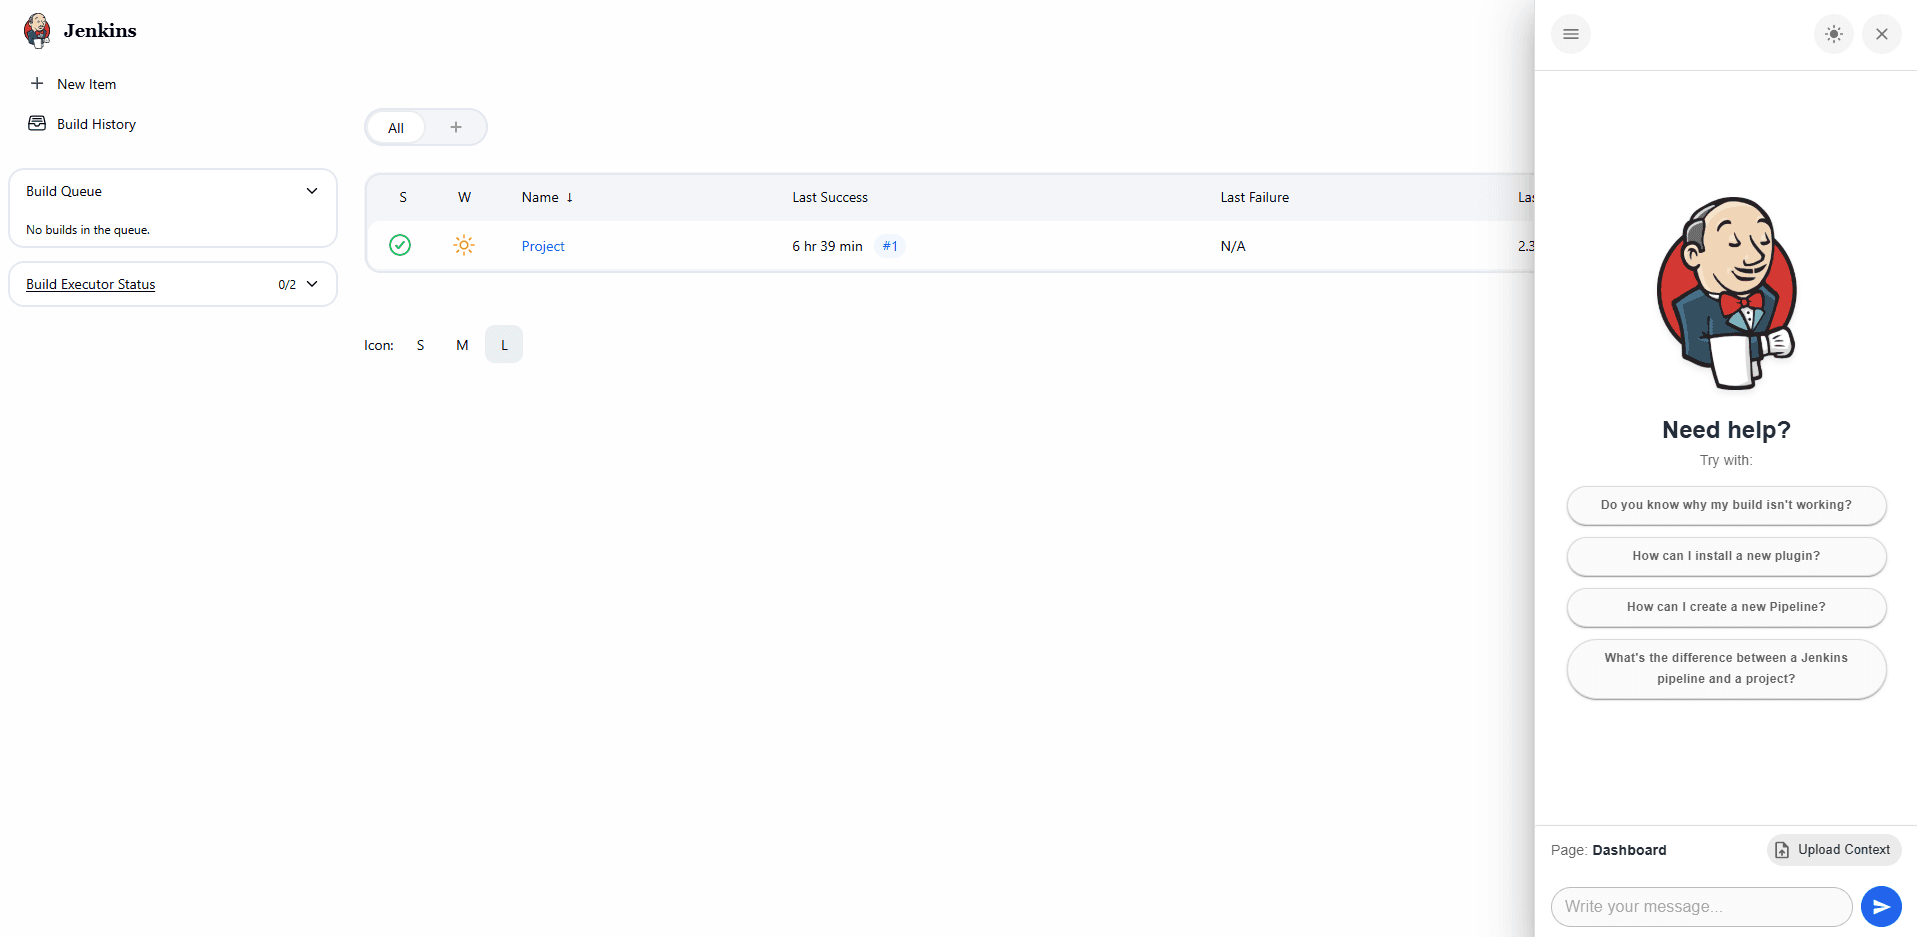Open the New Item link
Viewport: 1917px width, 937px height.
(x=87, y=84)
